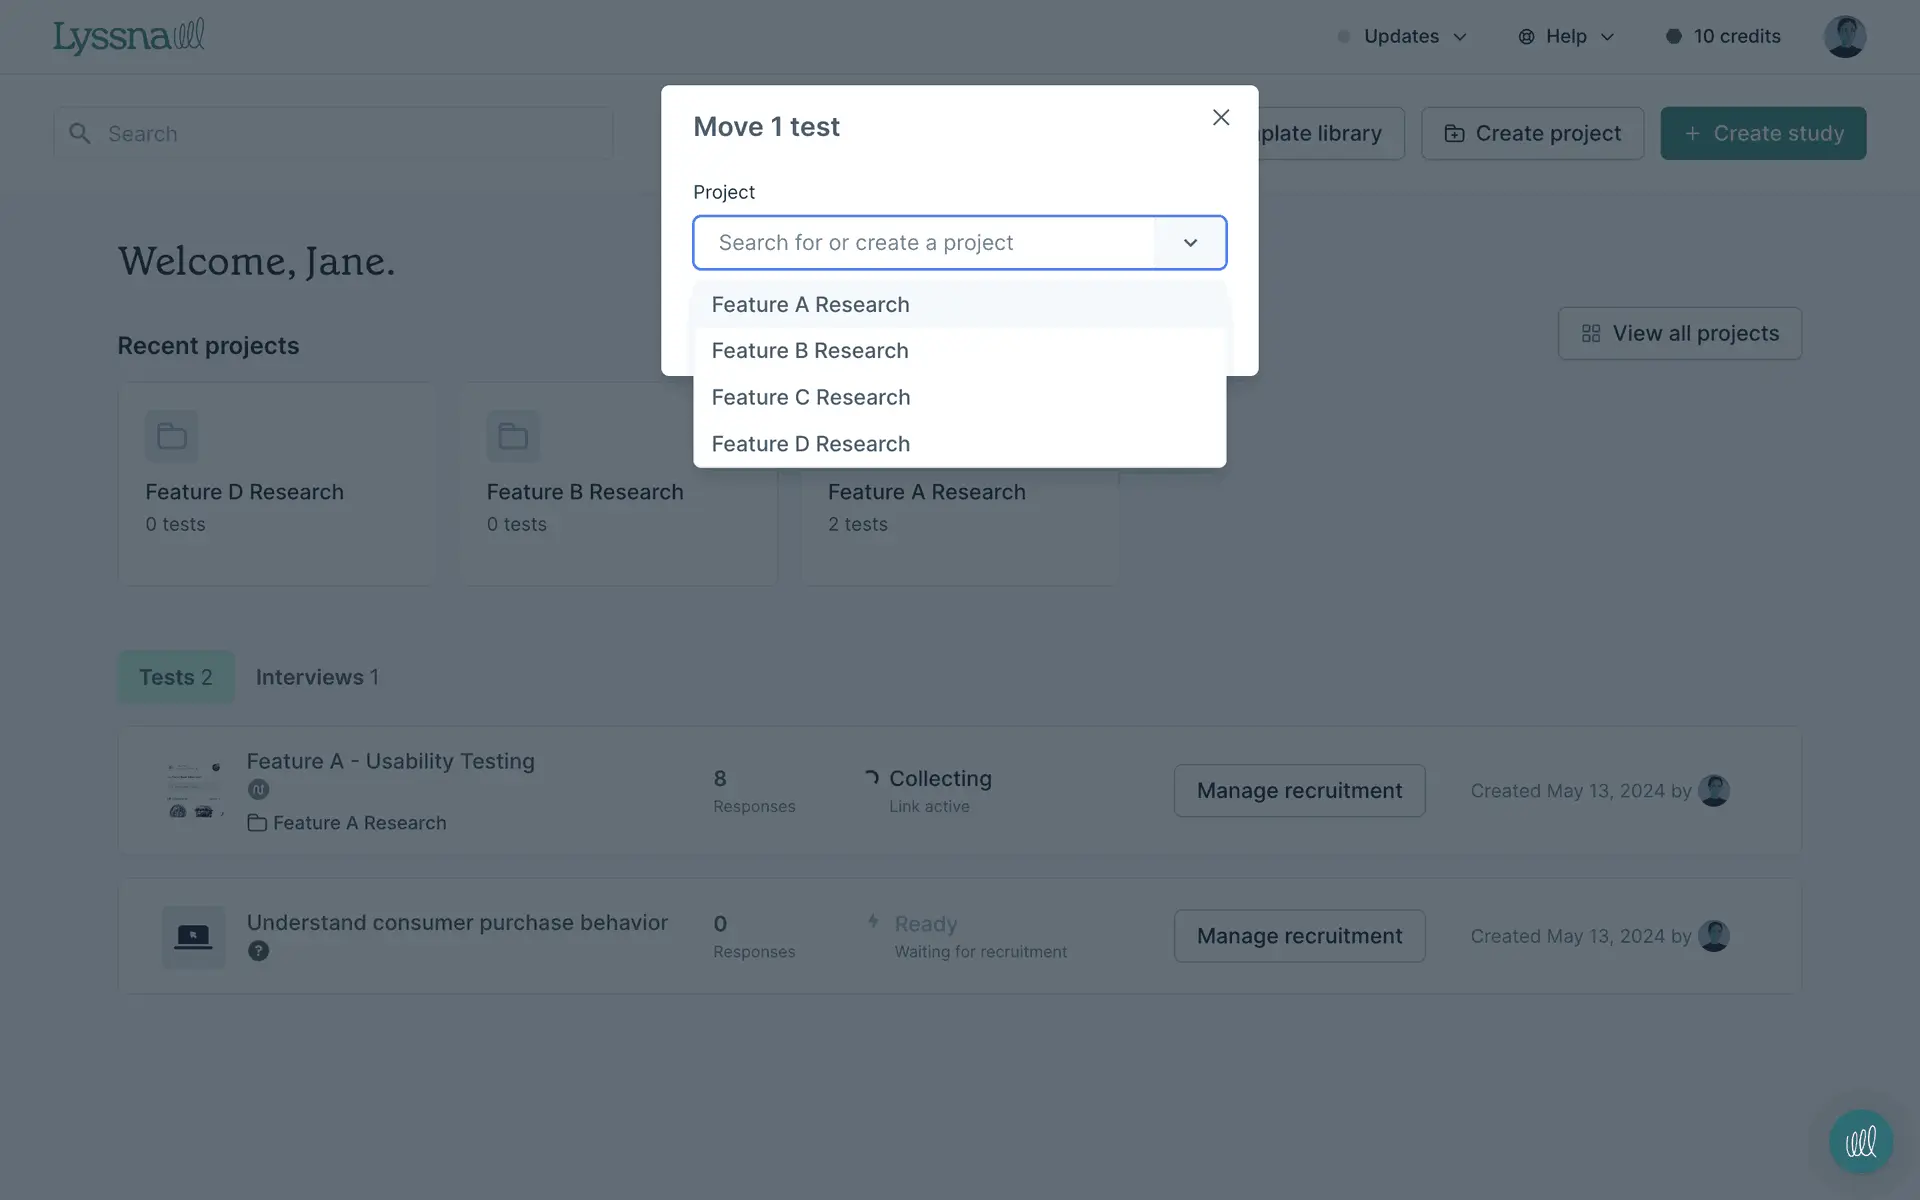Click the question mark icon under consumer purchase test

(x=258, y=951)
